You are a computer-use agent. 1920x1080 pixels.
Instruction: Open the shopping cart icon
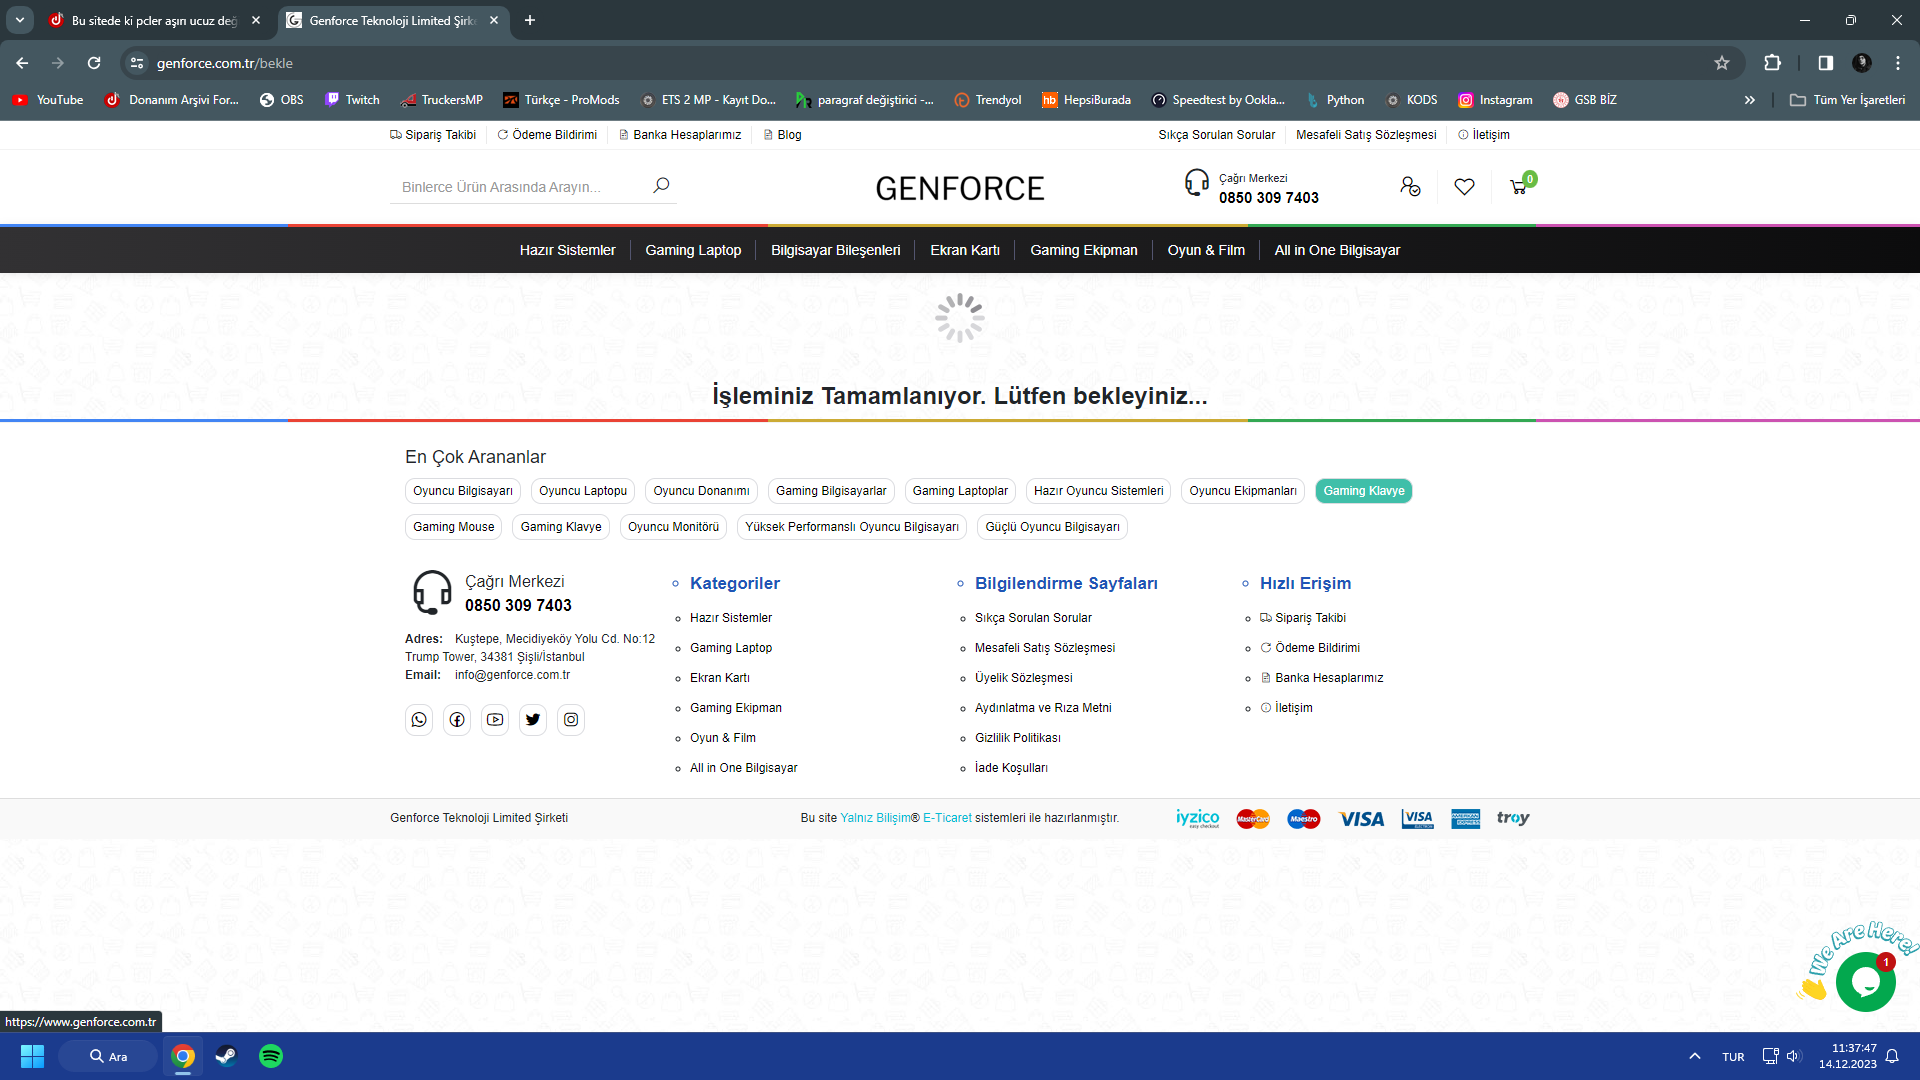pos(1519,187)
